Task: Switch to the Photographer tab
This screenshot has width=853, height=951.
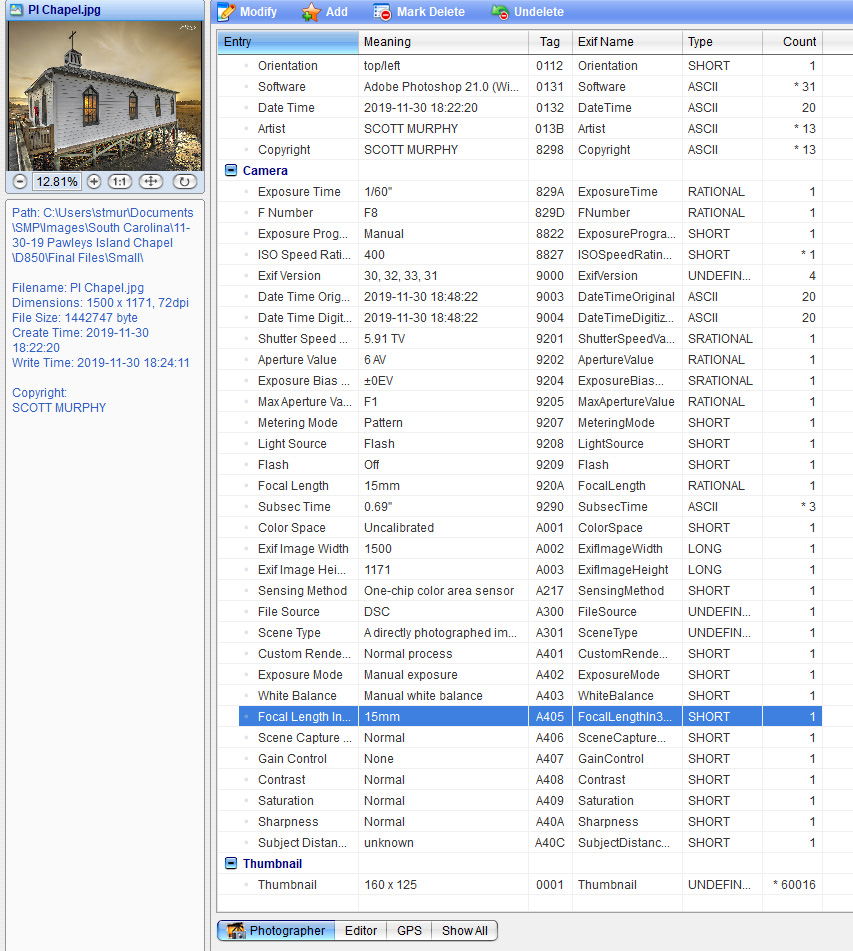Action: coord(276,931)
